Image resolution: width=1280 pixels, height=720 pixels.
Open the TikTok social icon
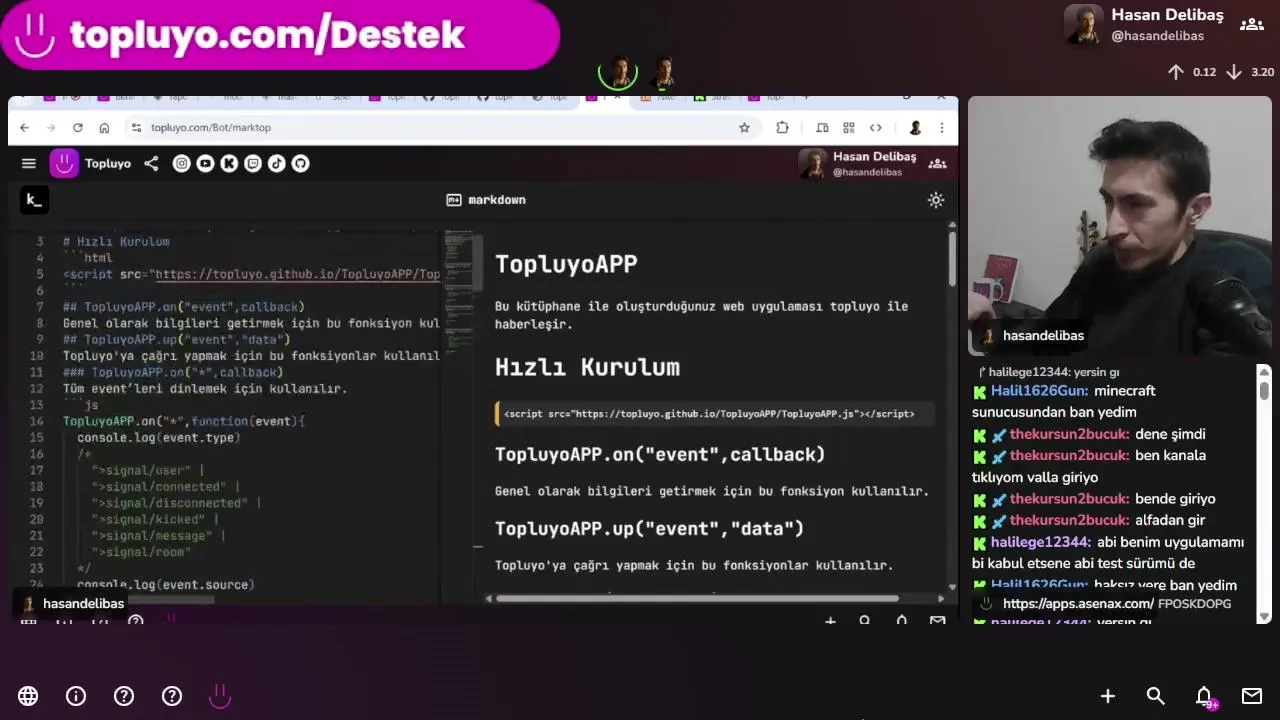point(277,163)
